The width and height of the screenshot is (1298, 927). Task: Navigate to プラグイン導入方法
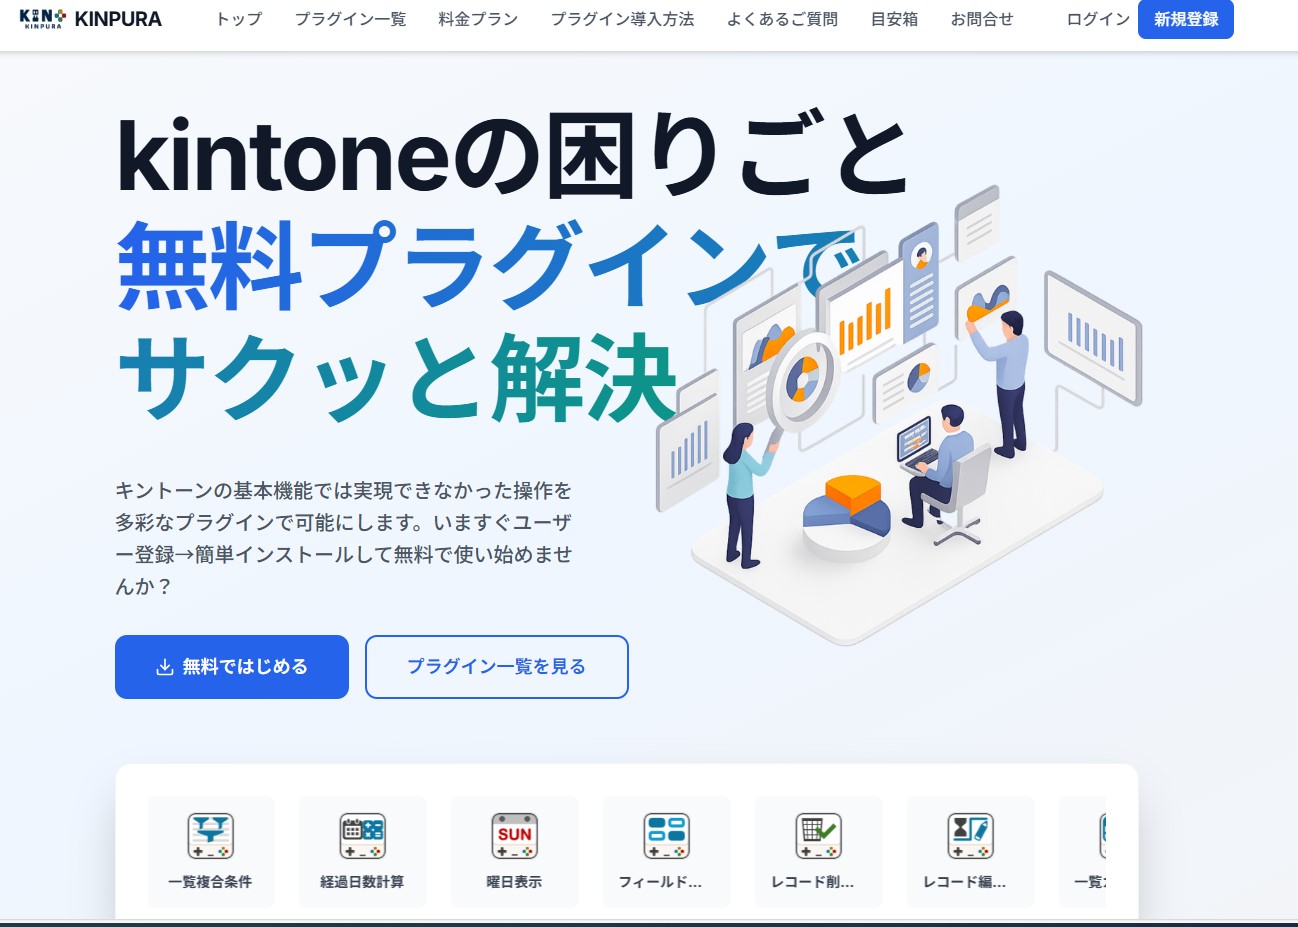coord(622,19)
